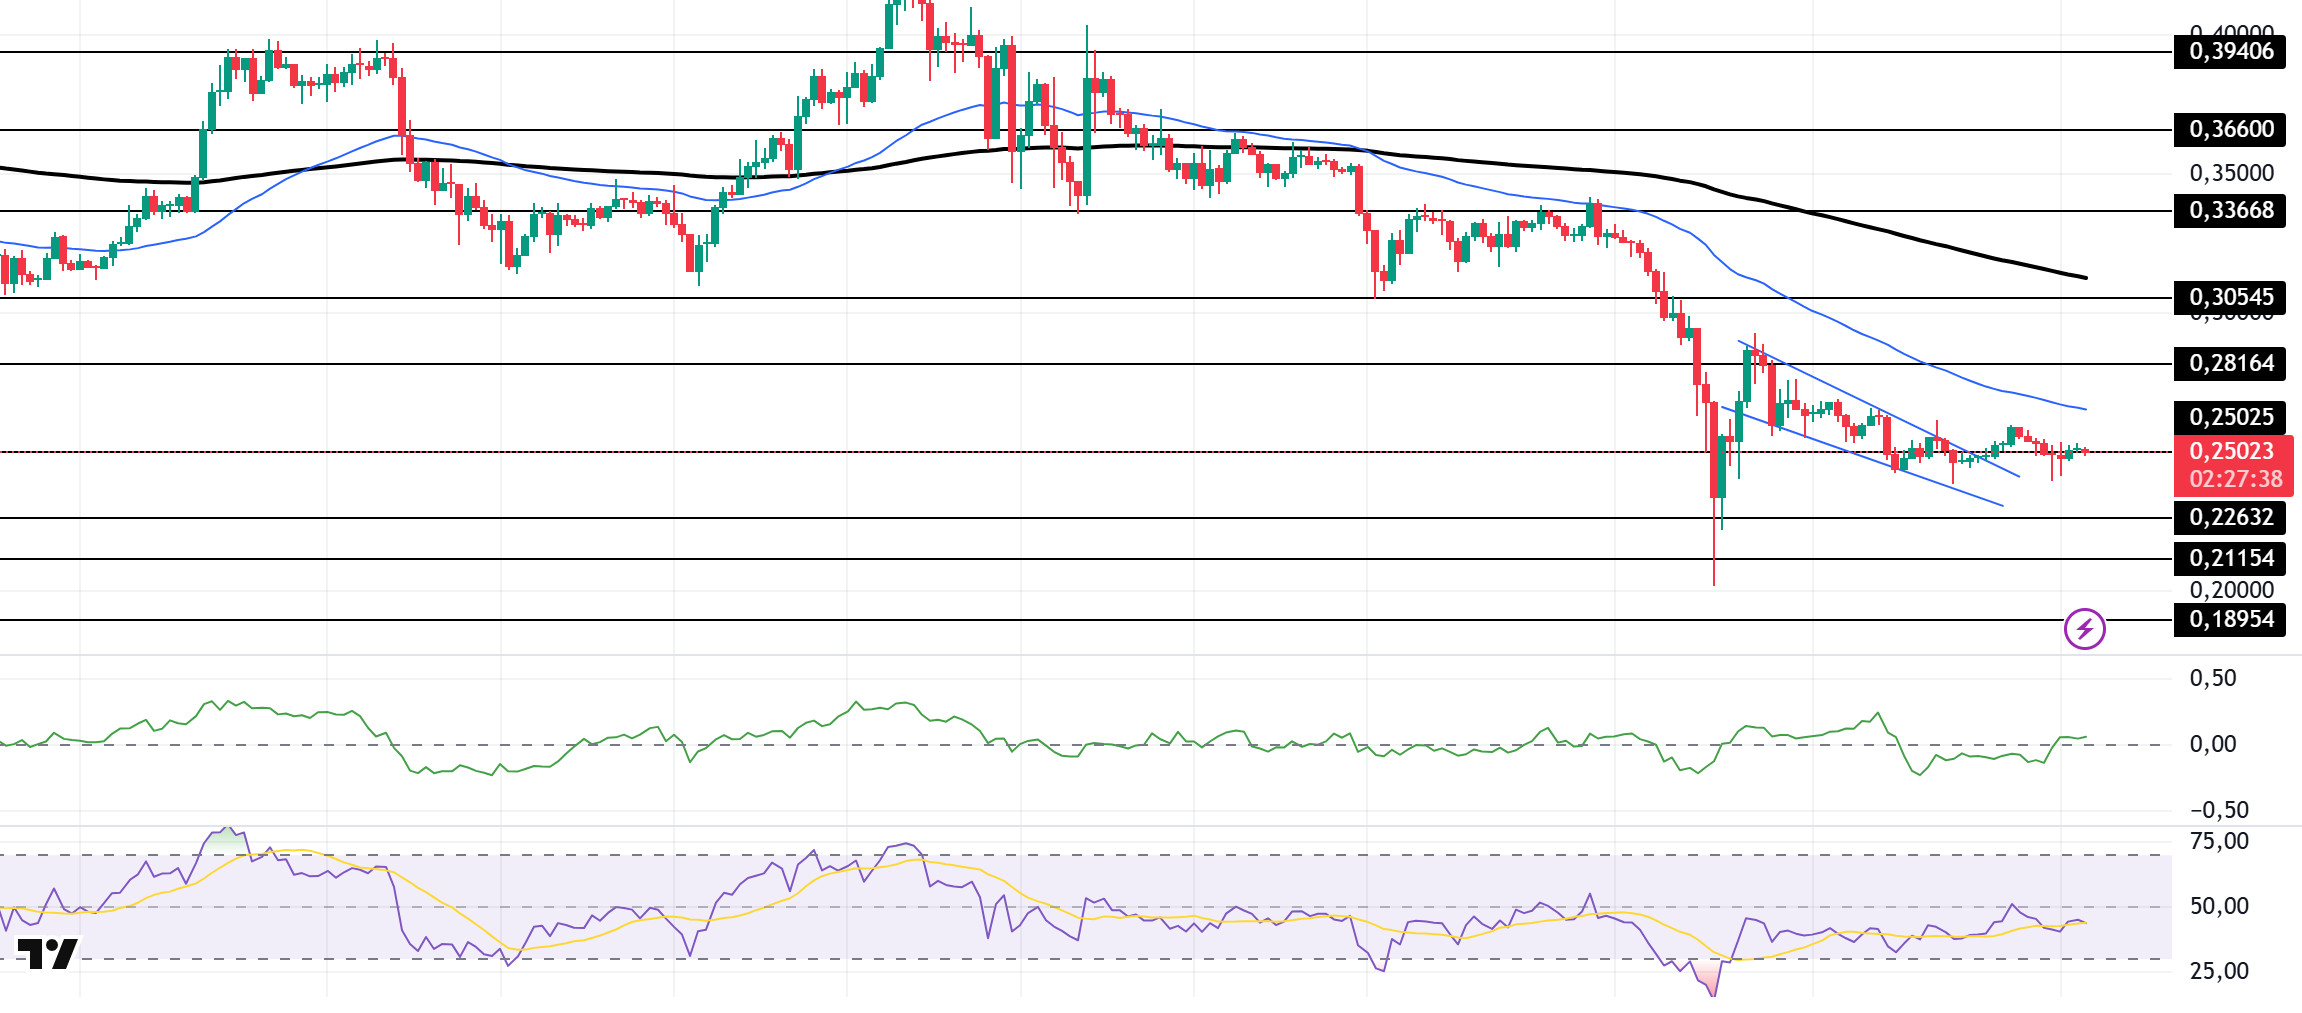This screenshot has height=1013, width=2302.
Task: Select the 0,25025 price level label
Action: click(2230, 417)
